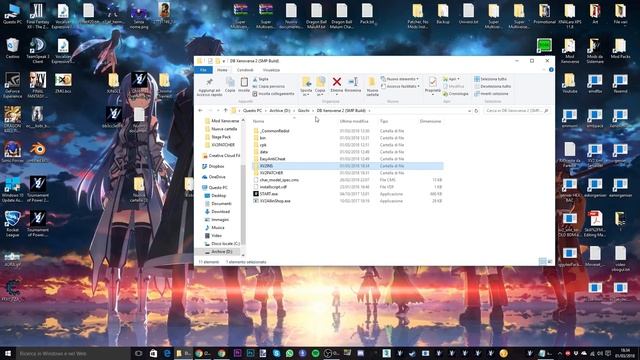Viewport: 640px width, 360px height.
Task: Click Incolla collegamento in ribbon
Action: [273, 94]
